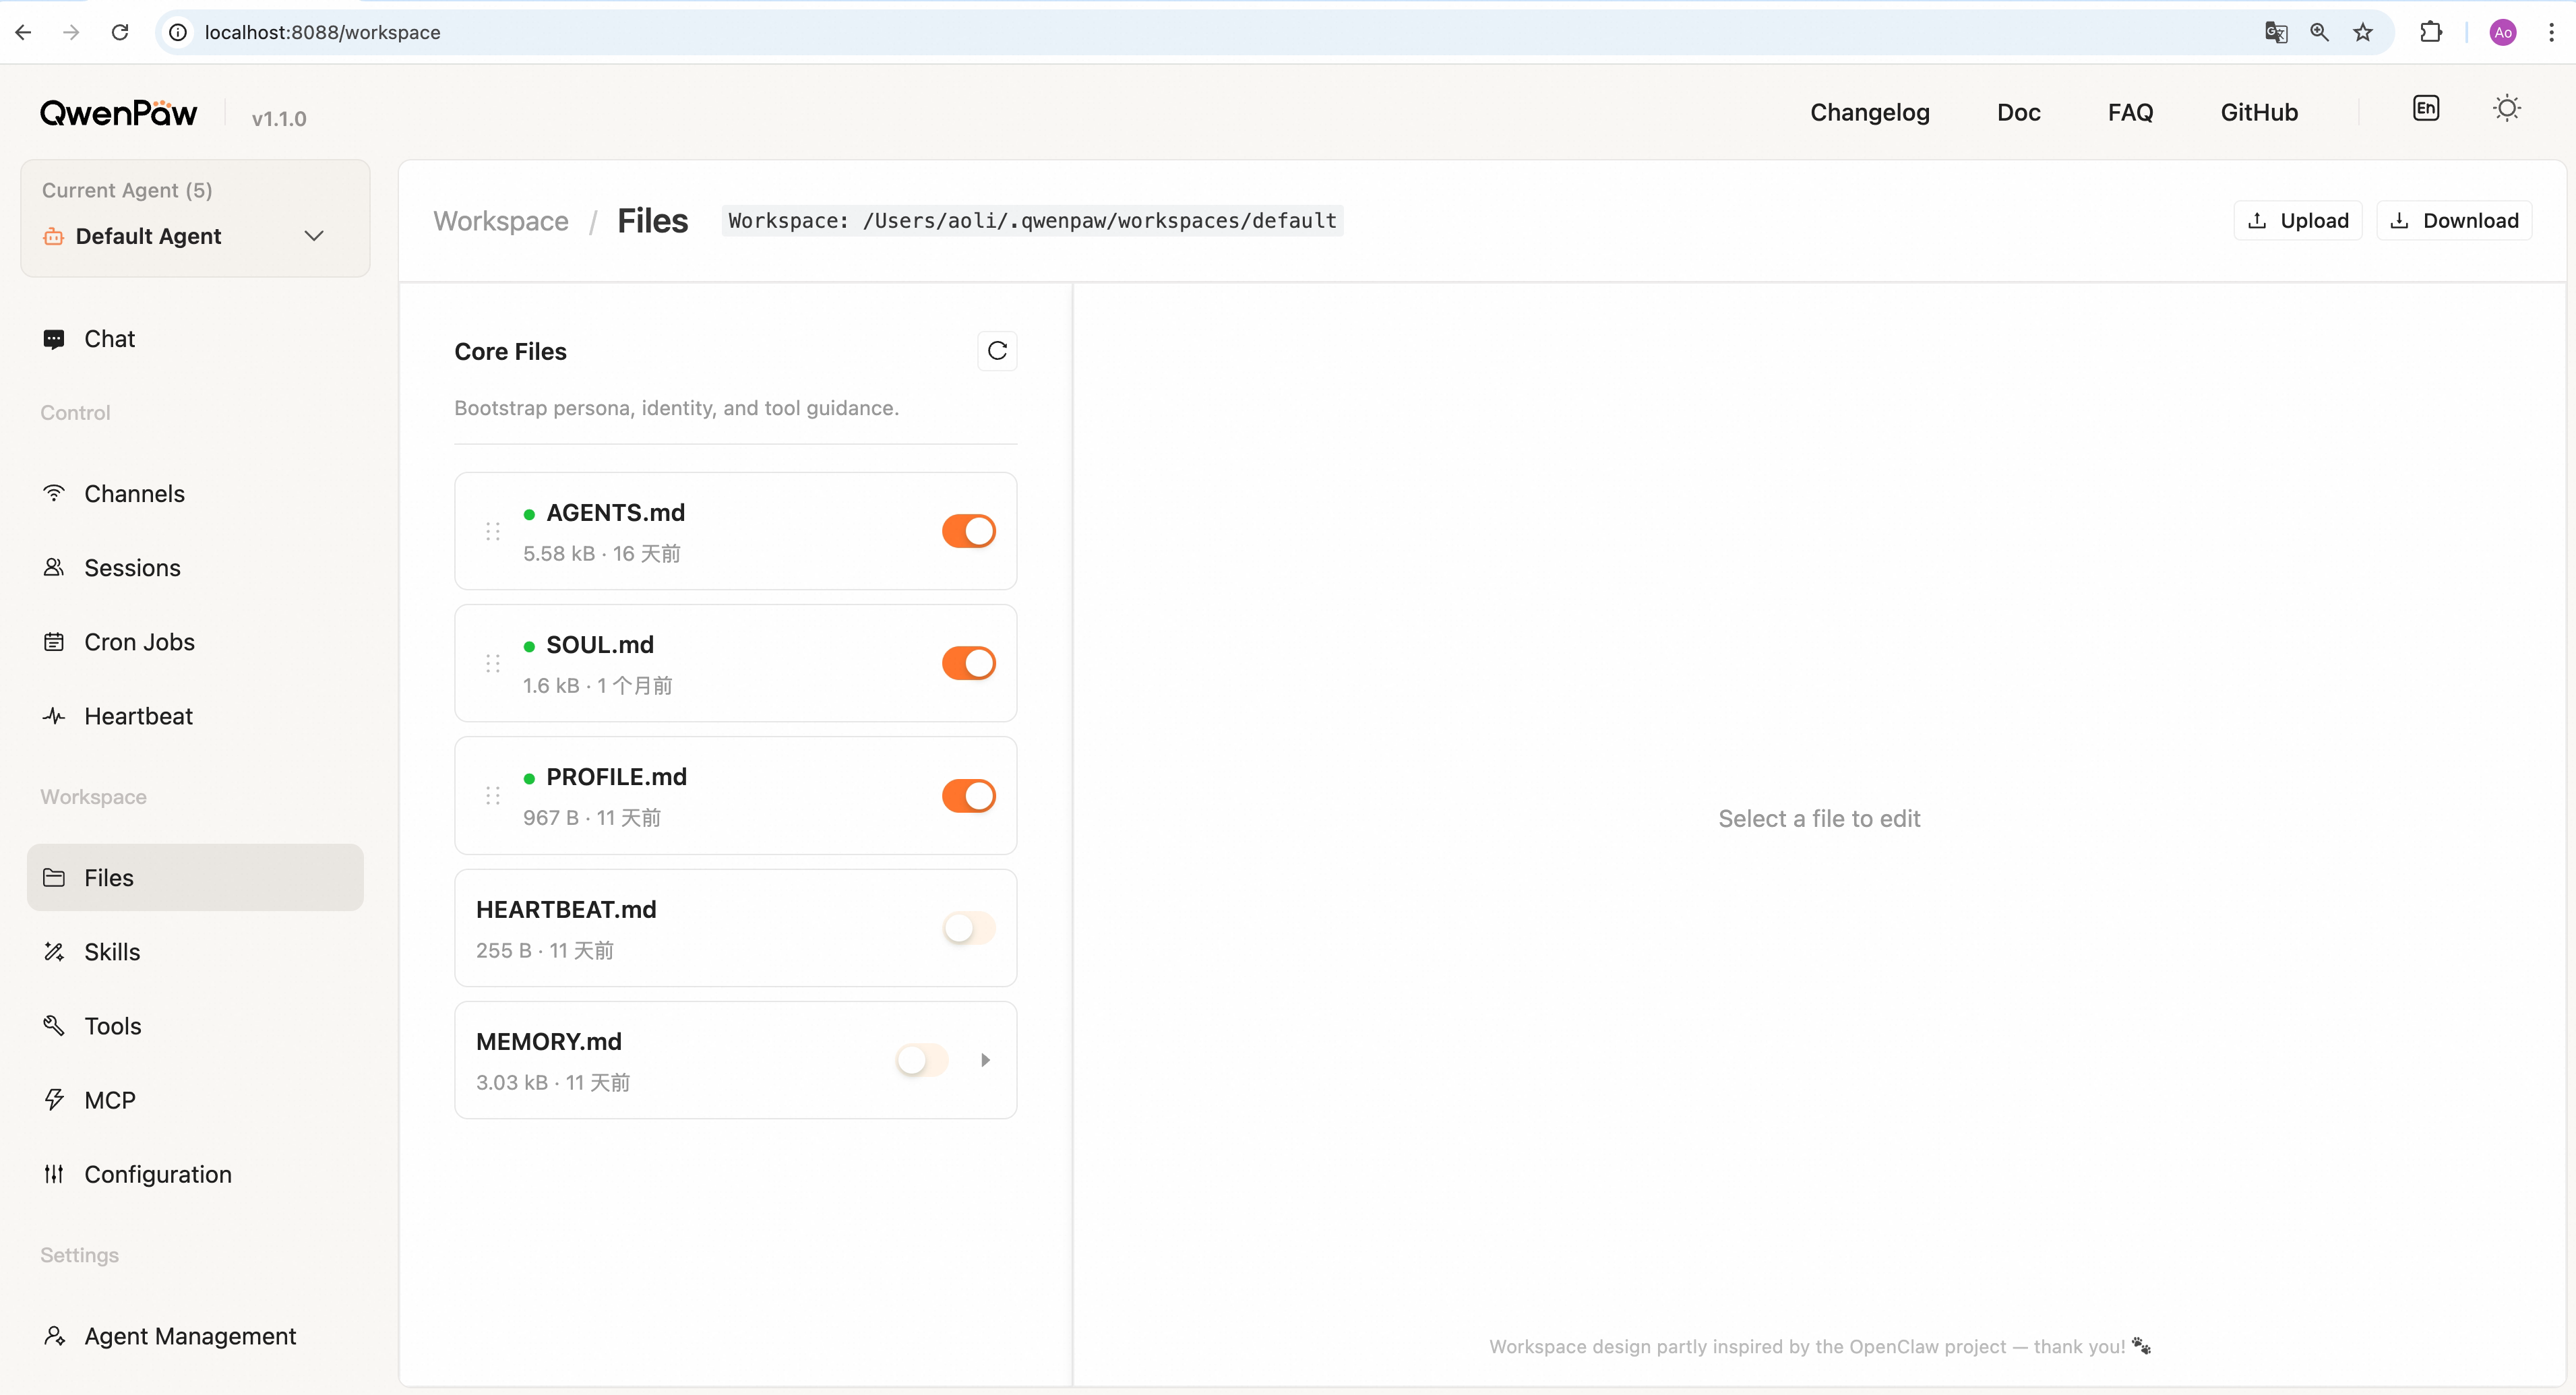Disable the AGENTS.md toggle
Screen dimensions: 2576x1395
tap(968, 531)
